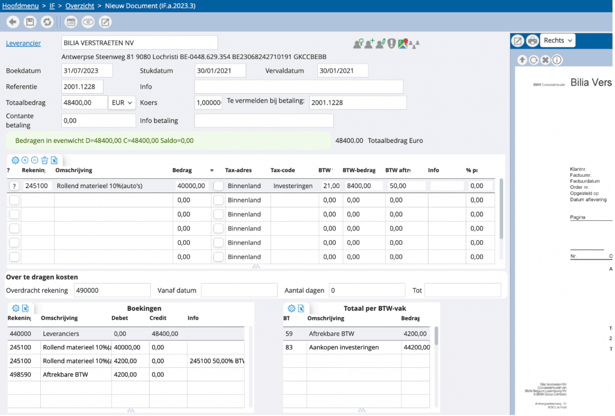
Task: Click the back arrow toolbar icon
Action: [x=13, y=22]
